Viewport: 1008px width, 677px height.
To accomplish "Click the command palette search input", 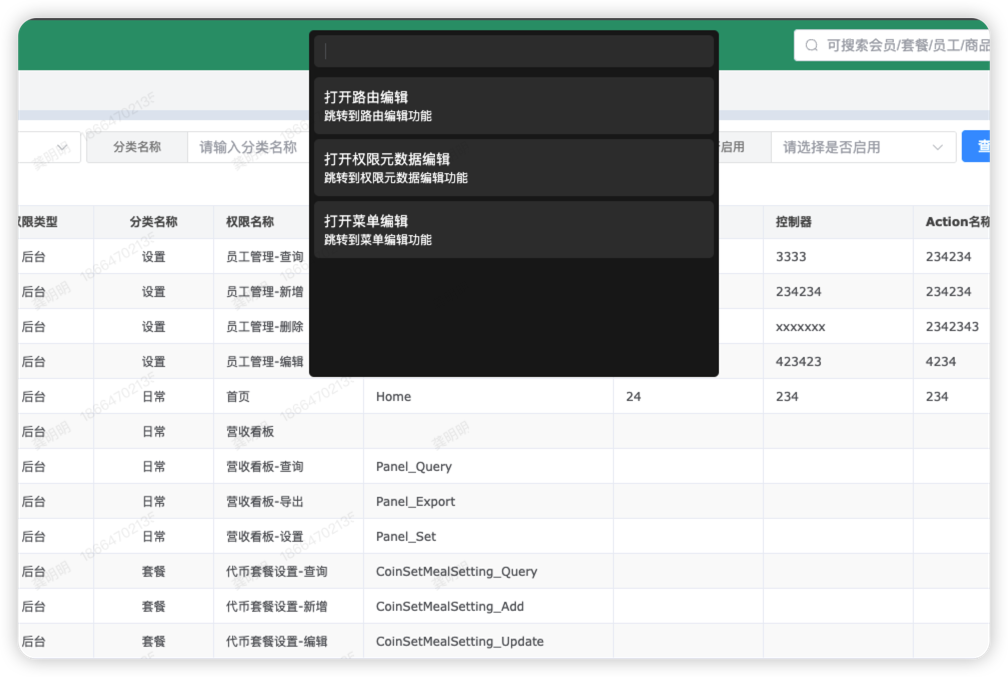I will [x=514, y=51].
